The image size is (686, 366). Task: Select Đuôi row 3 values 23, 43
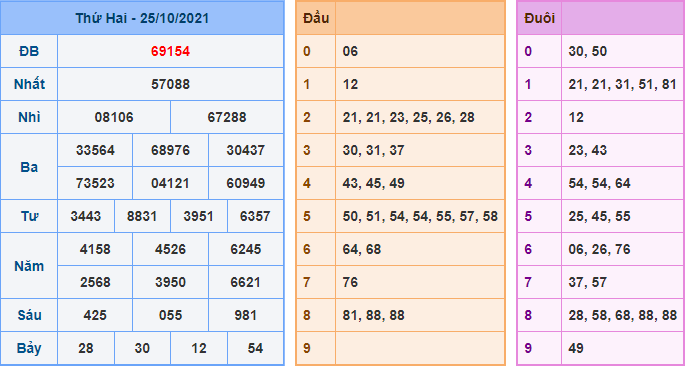click(x=588, y=150)
